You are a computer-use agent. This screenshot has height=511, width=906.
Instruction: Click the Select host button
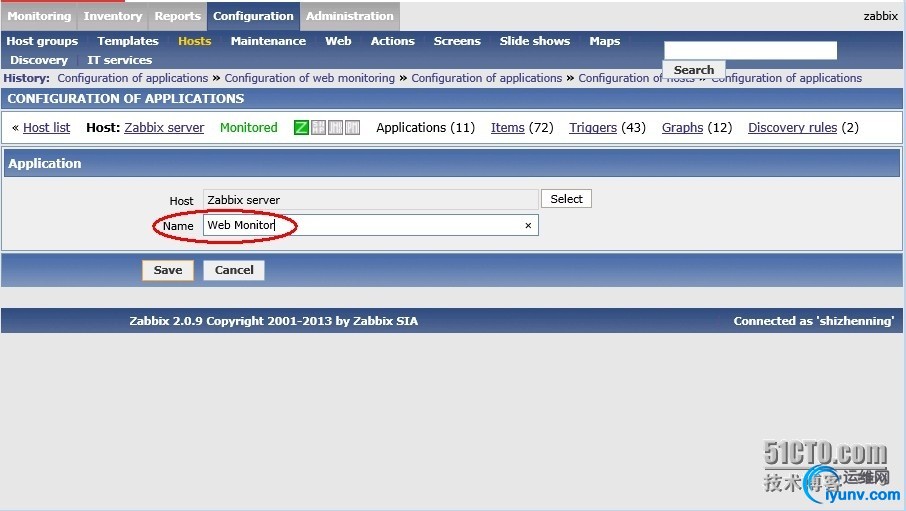click(566, 199)
